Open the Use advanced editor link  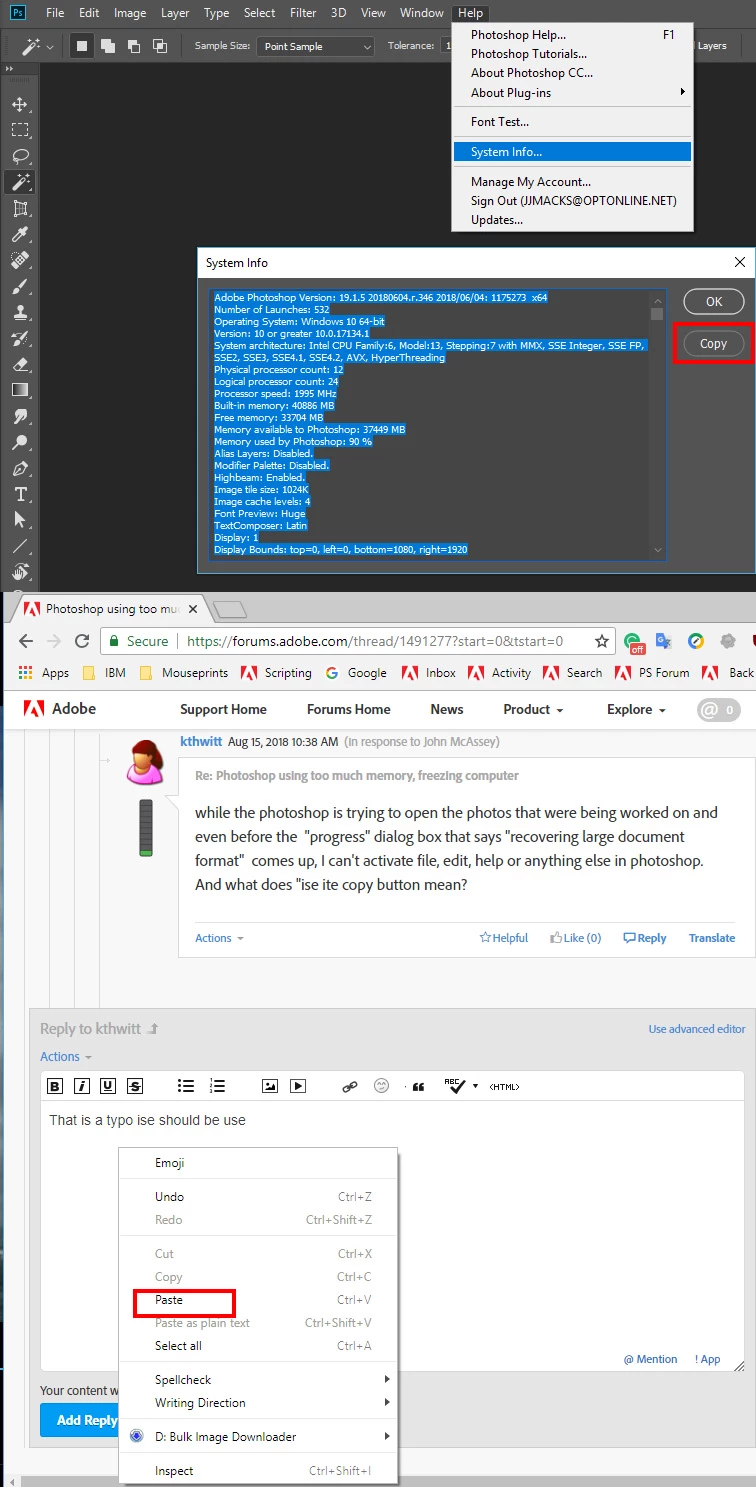(x=697, y=1029)
